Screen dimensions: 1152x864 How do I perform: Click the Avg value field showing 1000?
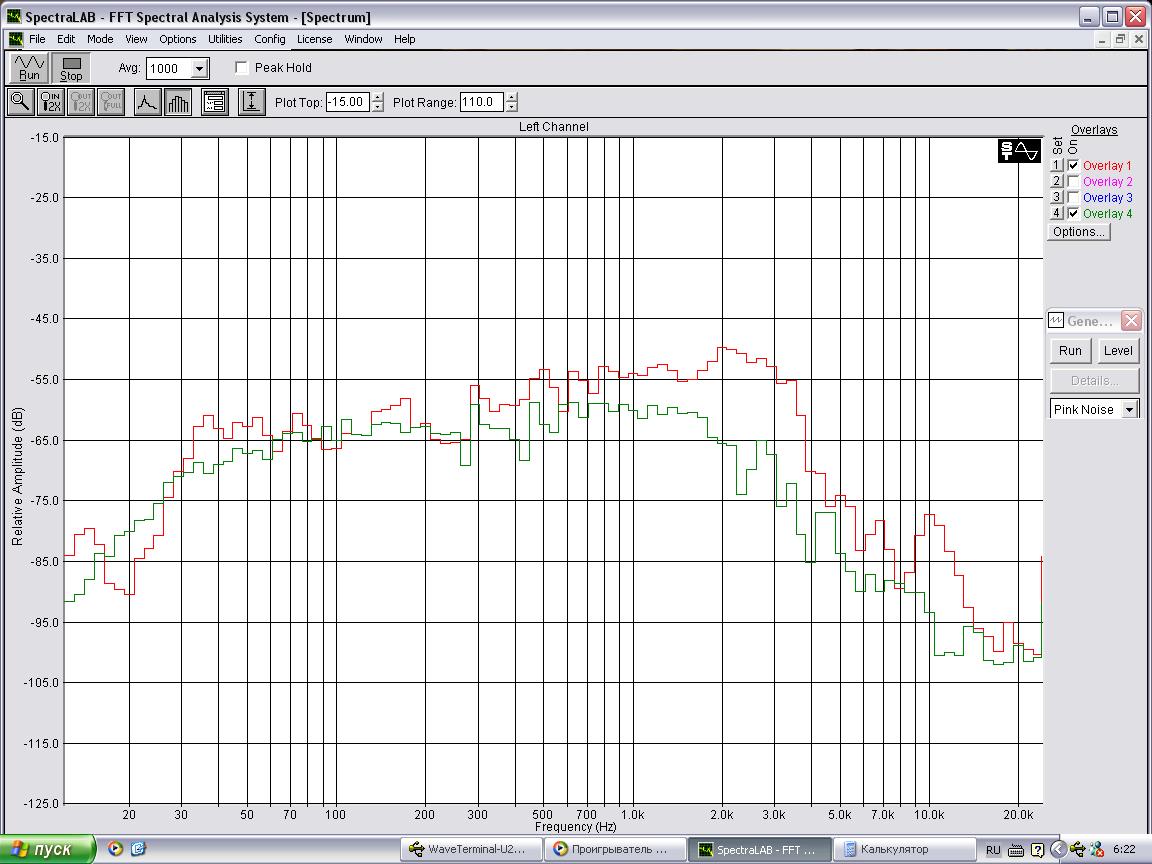click(169, 68)
